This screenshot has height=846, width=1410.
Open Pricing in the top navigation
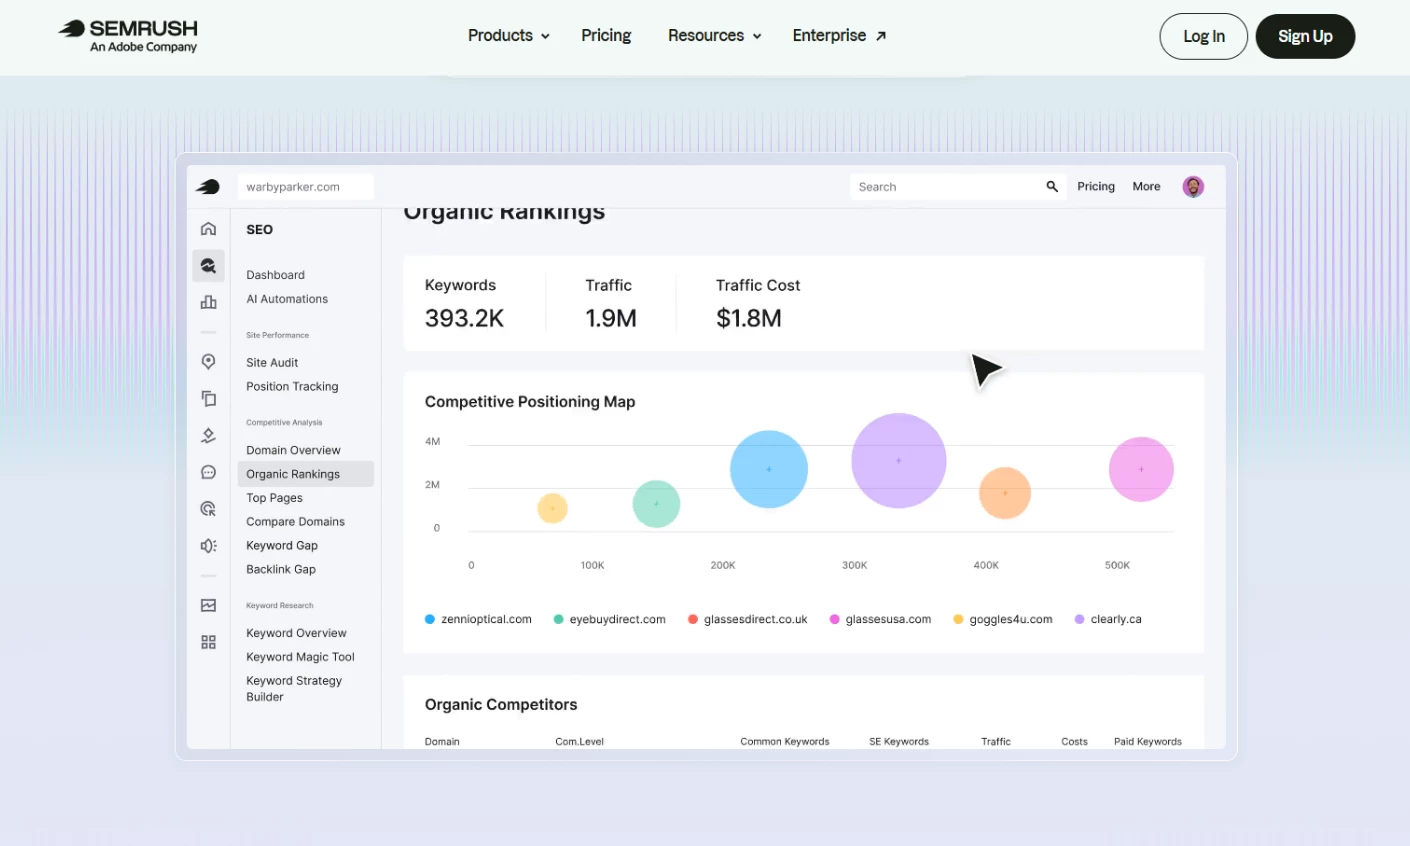coord(606,36)
